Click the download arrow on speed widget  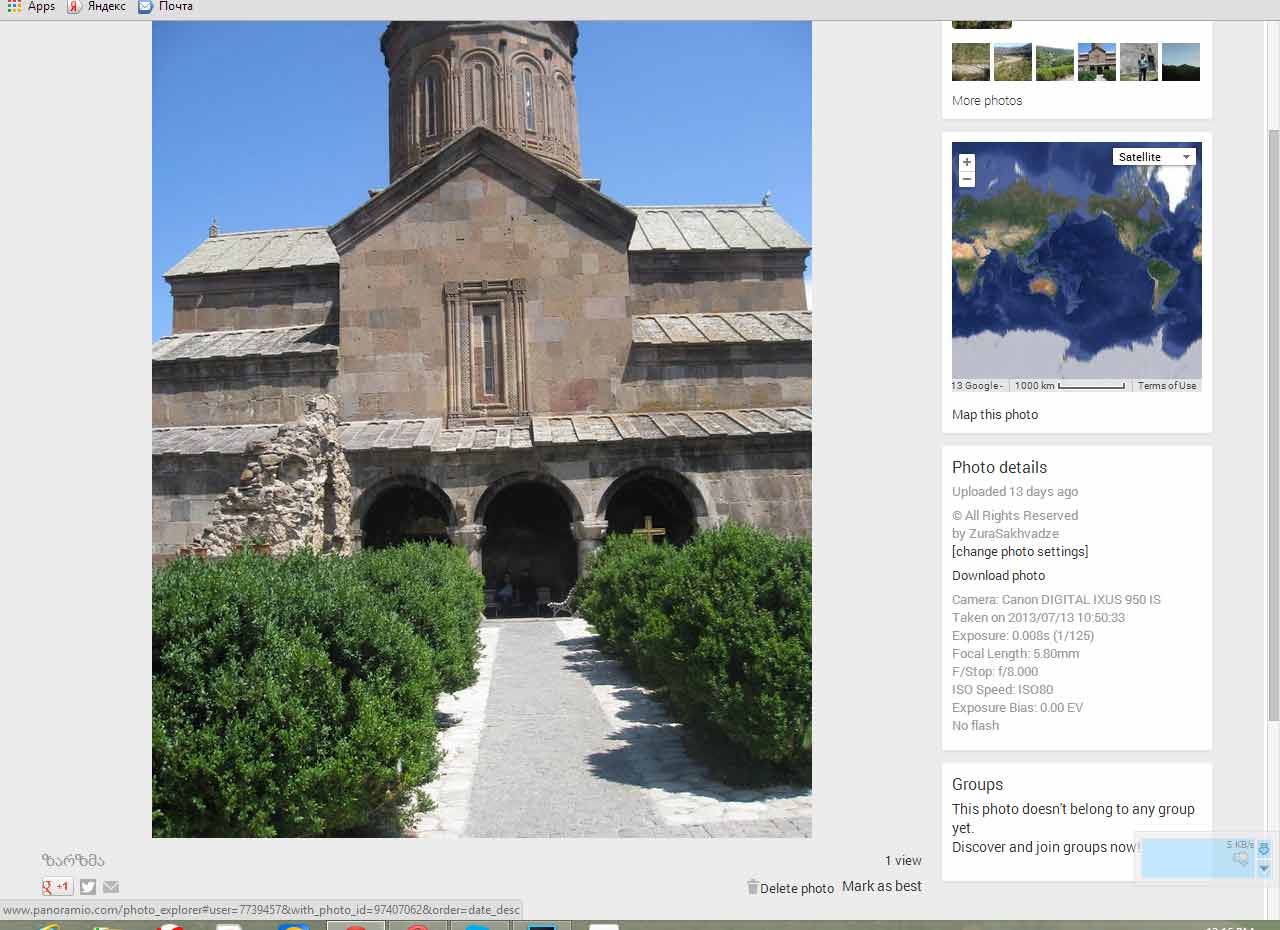(x=1263, y=849)
